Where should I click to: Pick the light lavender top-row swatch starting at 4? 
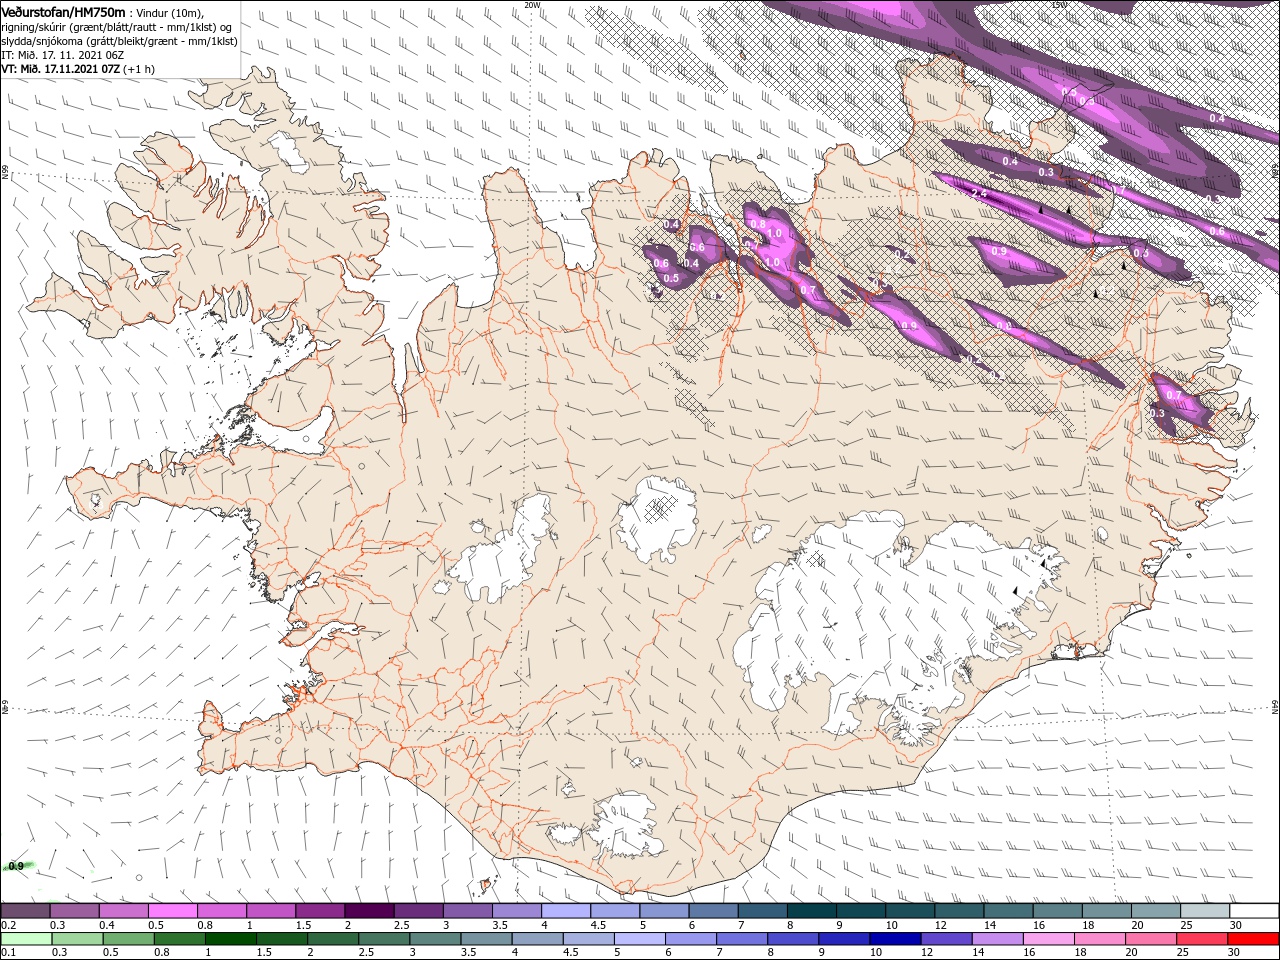[565, 911]
